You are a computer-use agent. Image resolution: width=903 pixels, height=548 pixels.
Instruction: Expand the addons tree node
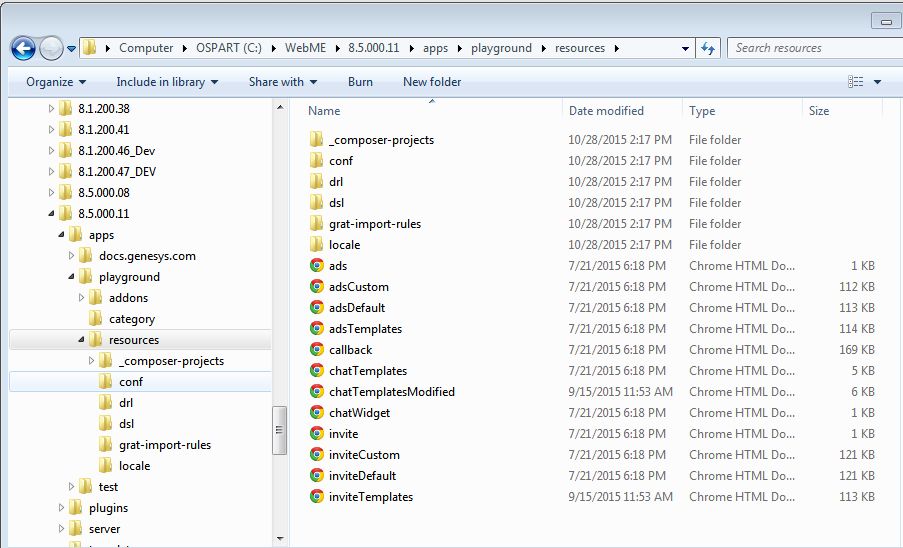coord(81,298)
